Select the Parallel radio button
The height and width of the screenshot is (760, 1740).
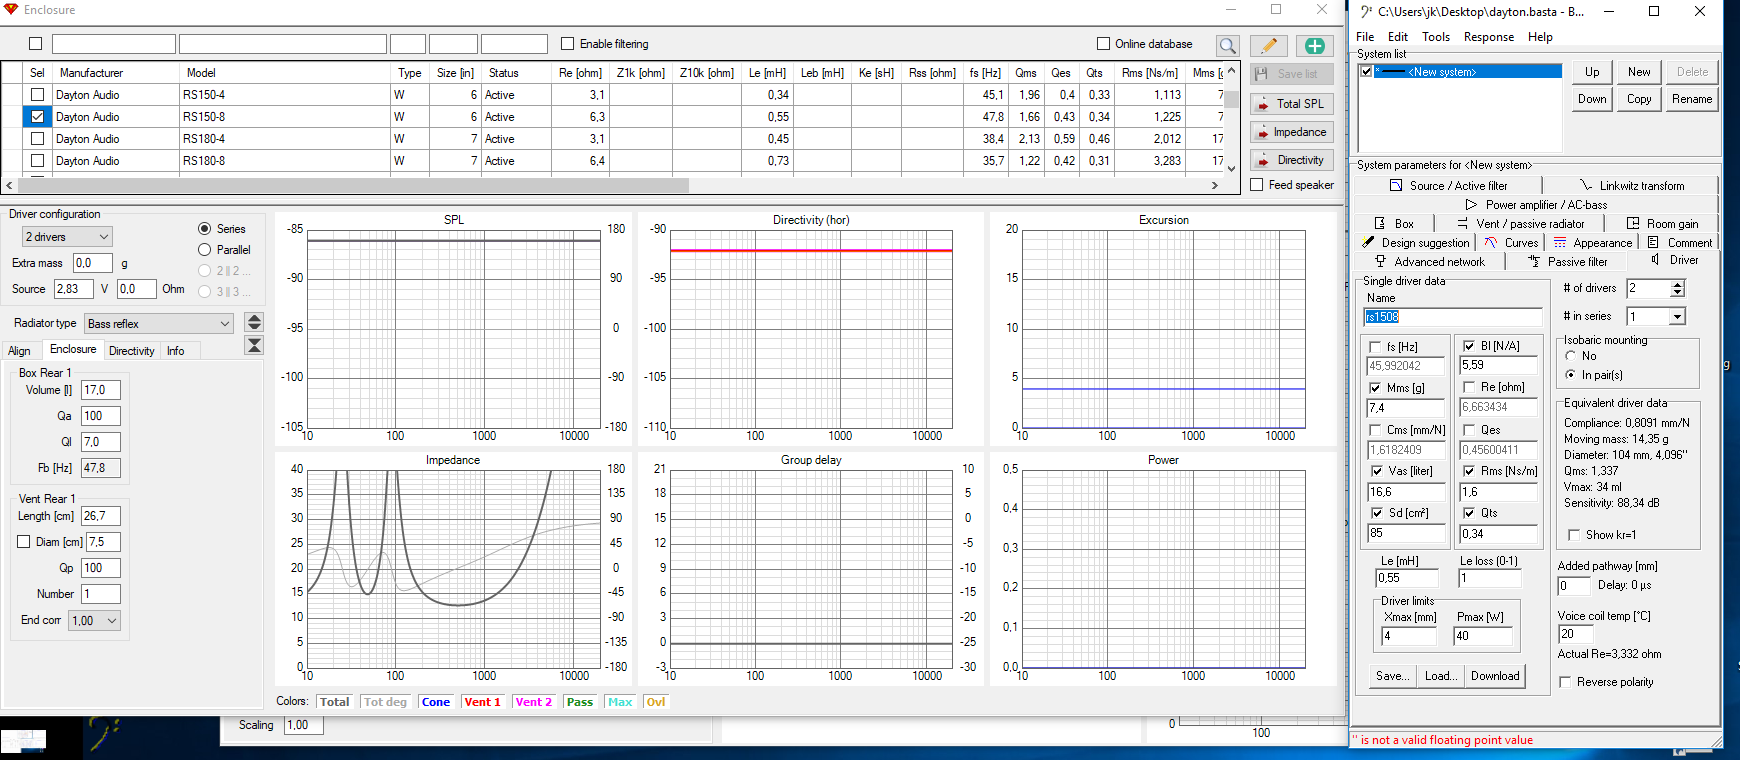(x=205, y=250)
